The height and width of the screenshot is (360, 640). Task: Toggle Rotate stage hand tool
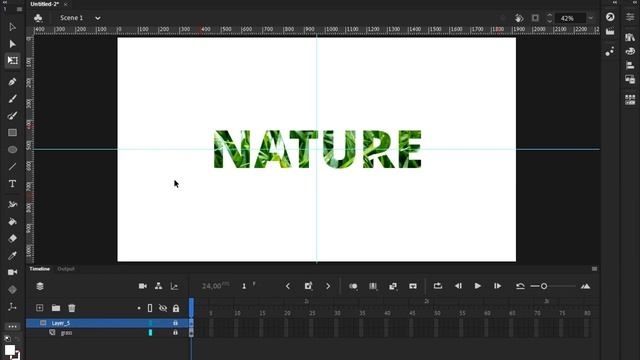tap(519, 18)
